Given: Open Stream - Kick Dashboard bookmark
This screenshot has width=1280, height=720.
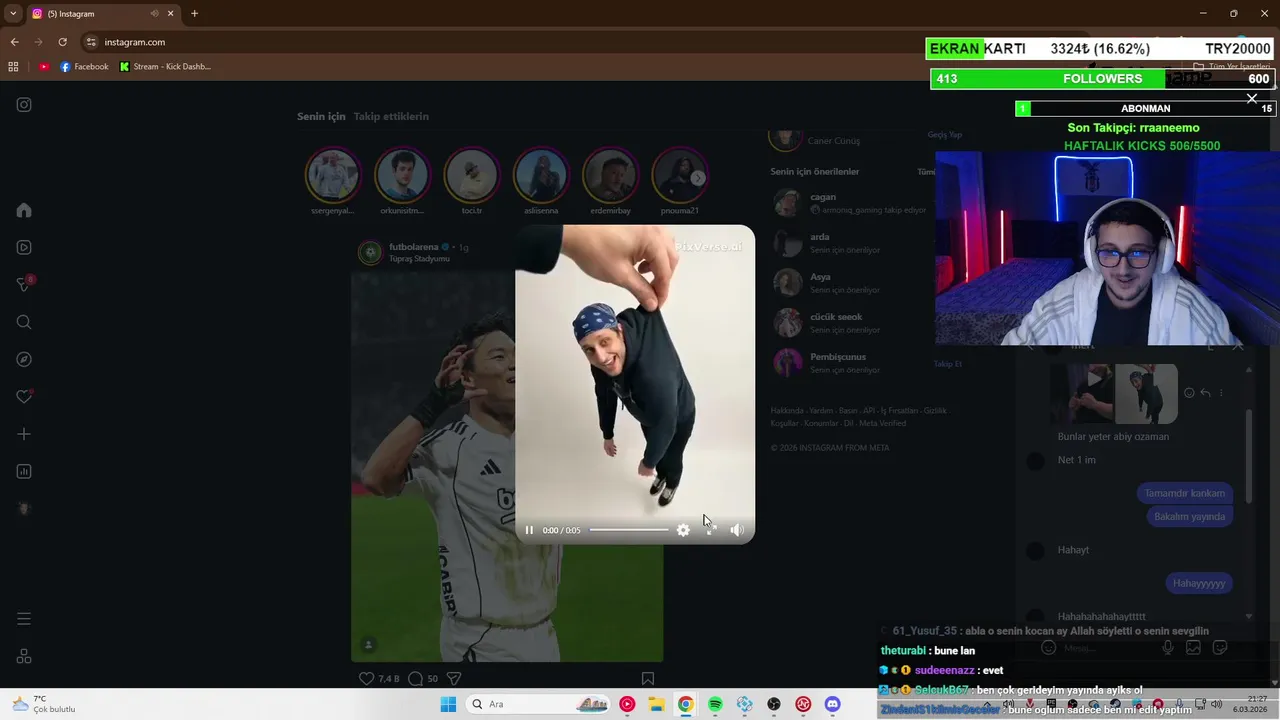Looking at the screenshot, I should coord(165,67).
